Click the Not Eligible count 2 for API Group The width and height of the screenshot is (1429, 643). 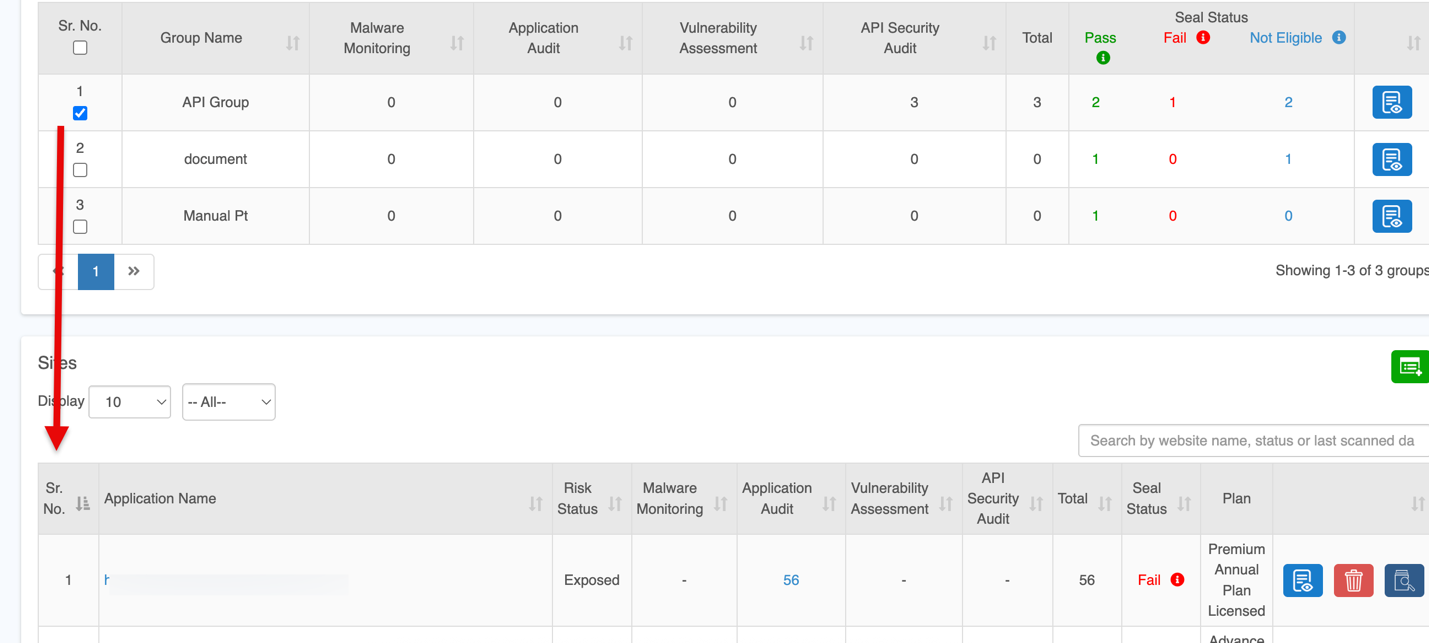(1288, 102)
